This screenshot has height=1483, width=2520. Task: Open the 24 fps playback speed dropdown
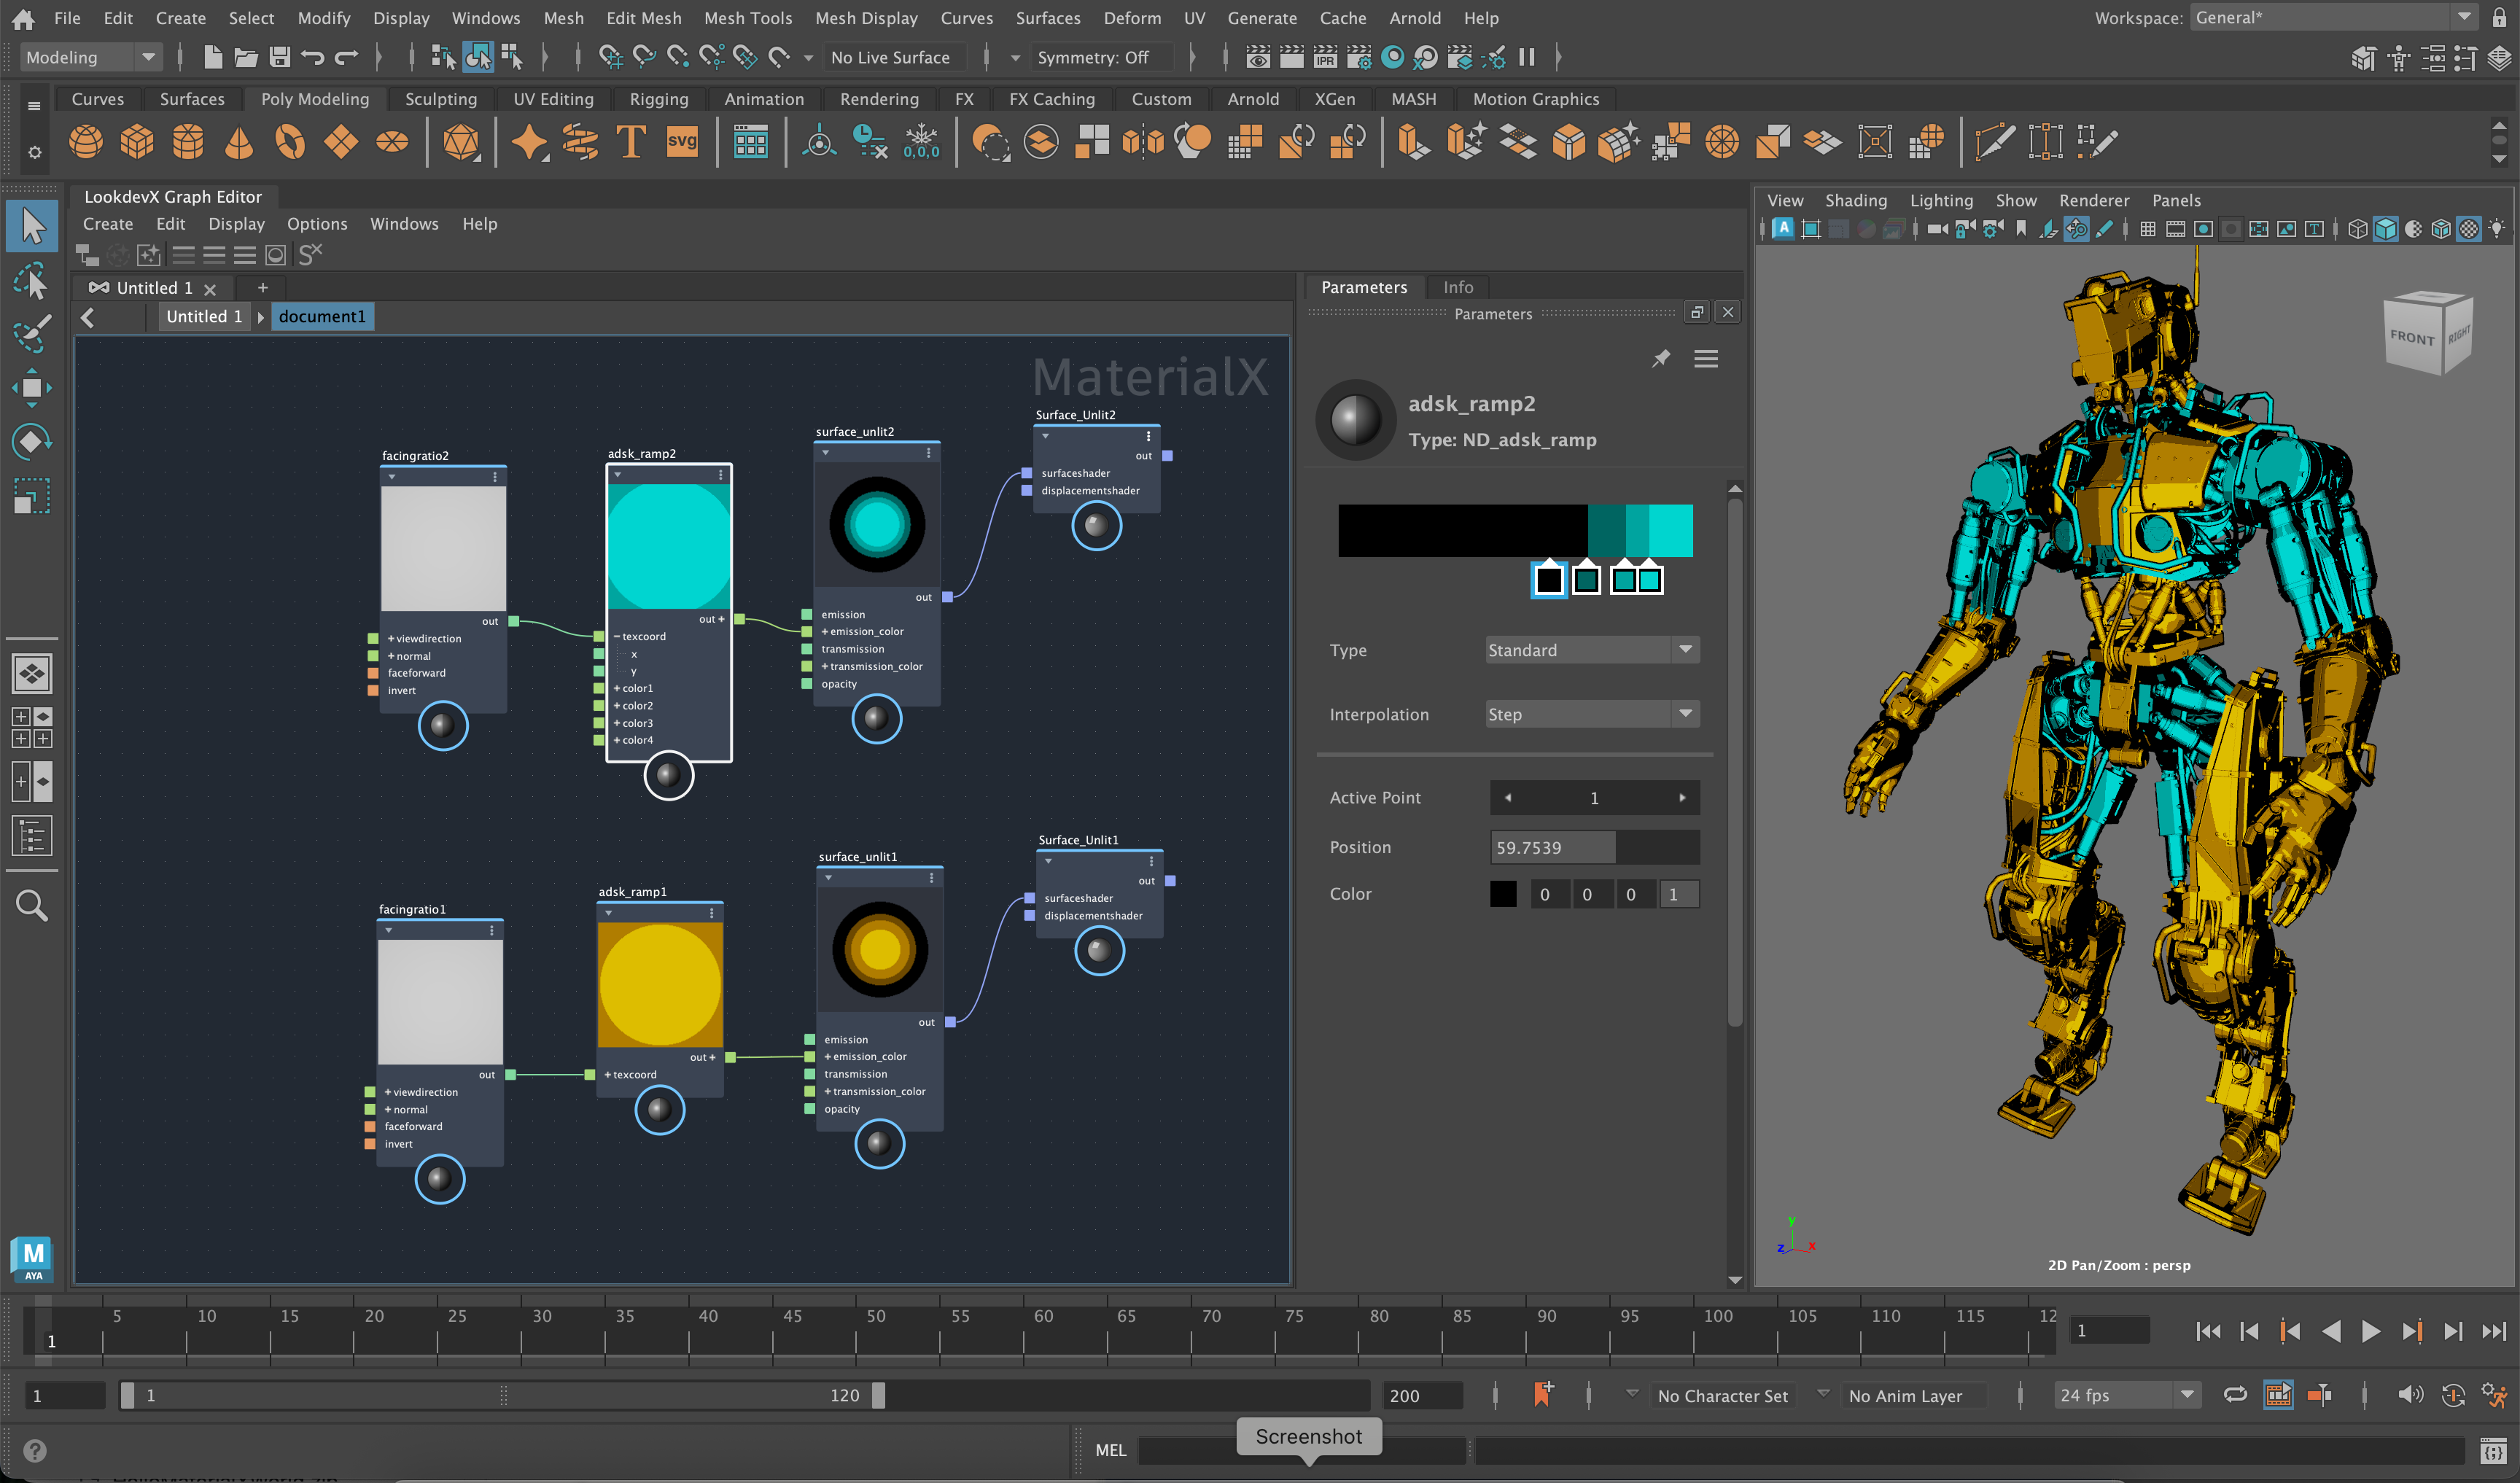click(2126, 1394)
